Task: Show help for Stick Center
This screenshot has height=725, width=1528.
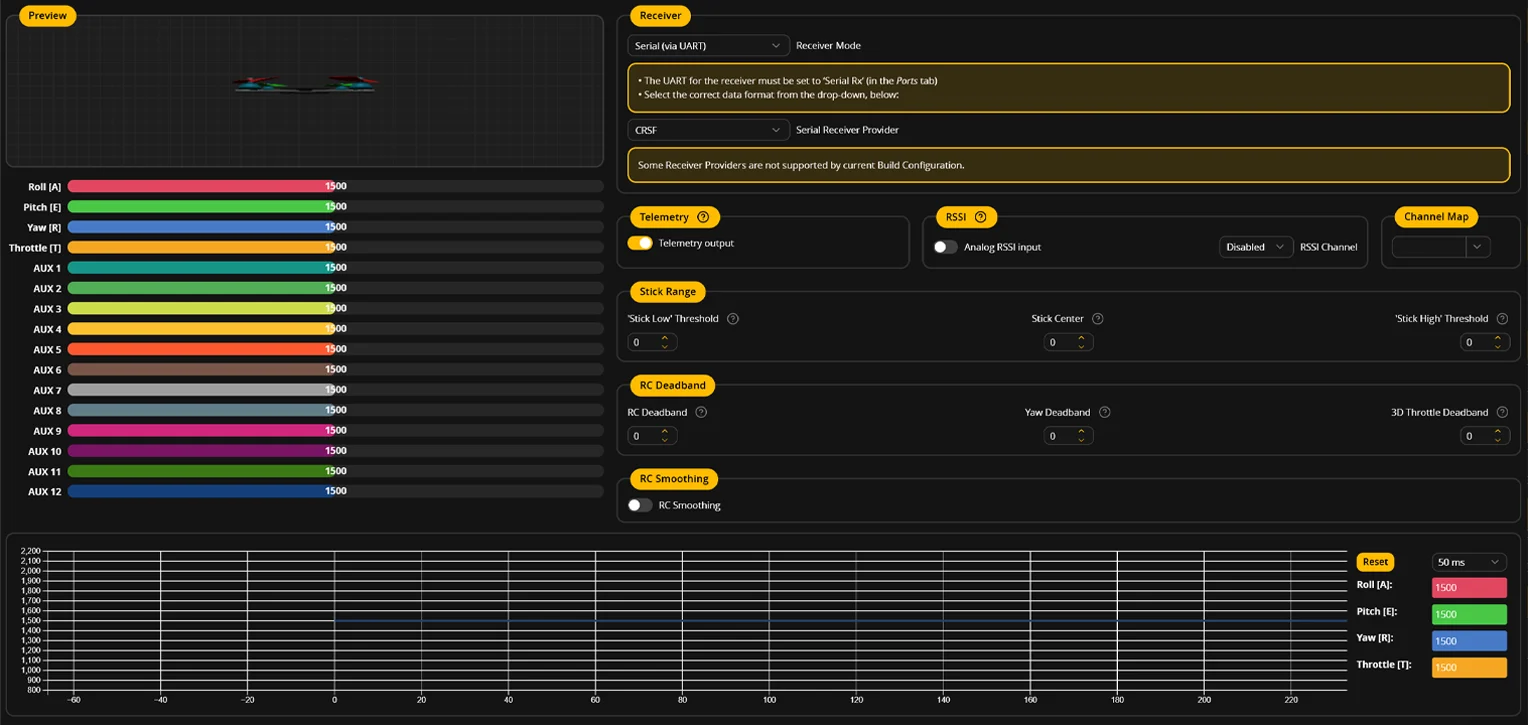Action: click(x=1098, y=319)
